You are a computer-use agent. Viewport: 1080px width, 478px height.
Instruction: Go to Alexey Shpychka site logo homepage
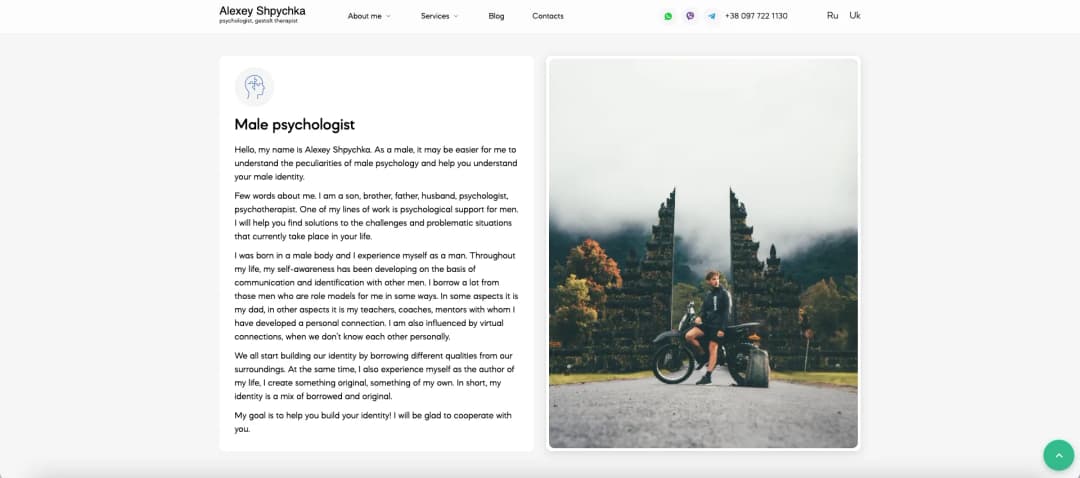[x=262, y=11]
